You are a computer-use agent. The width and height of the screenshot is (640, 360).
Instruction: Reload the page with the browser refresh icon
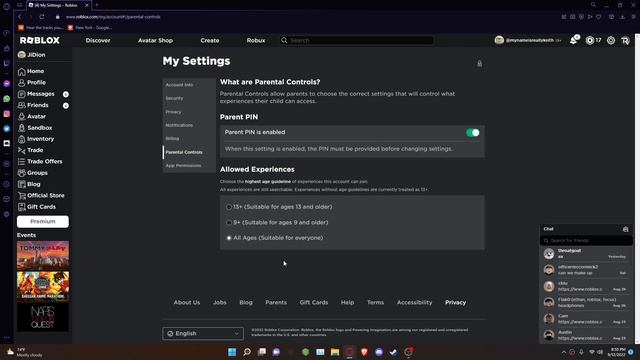pos(42,17)
